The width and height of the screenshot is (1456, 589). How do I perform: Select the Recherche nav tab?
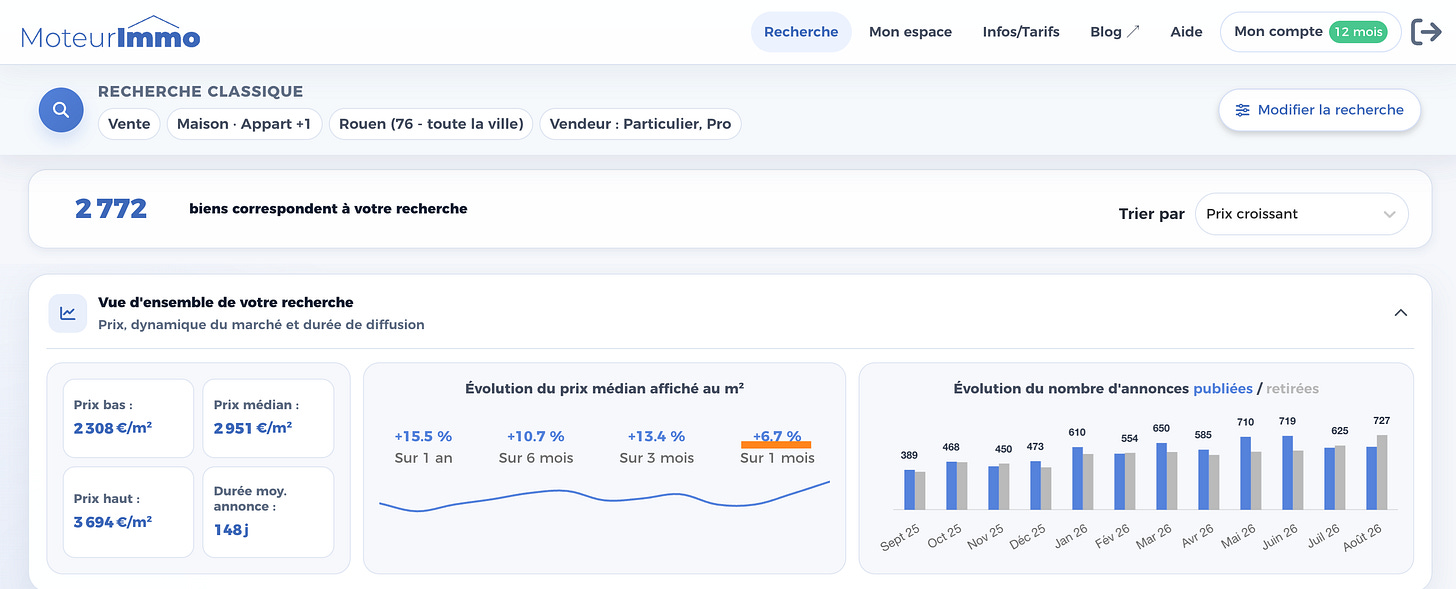click(801, 32)
